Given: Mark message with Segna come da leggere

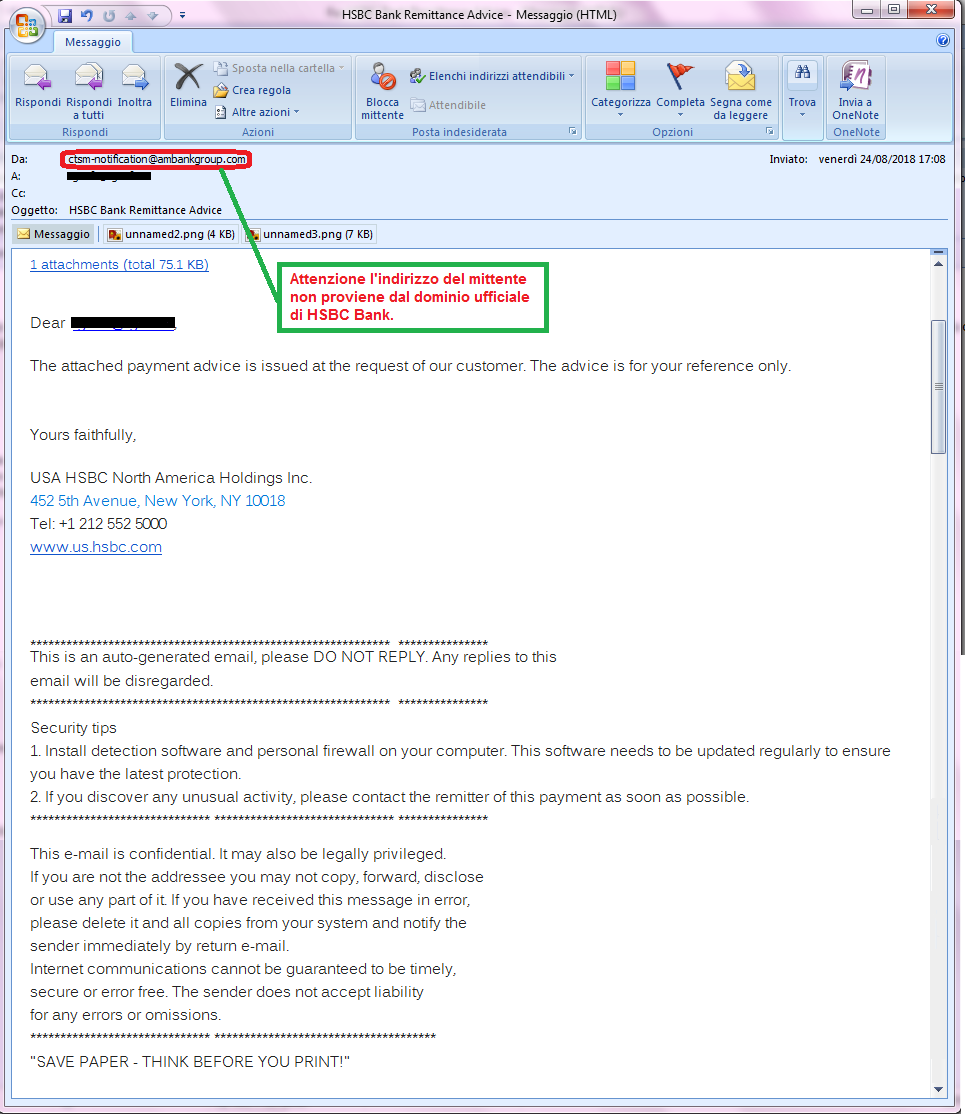Looking at the screenshot, I should 741,90.
